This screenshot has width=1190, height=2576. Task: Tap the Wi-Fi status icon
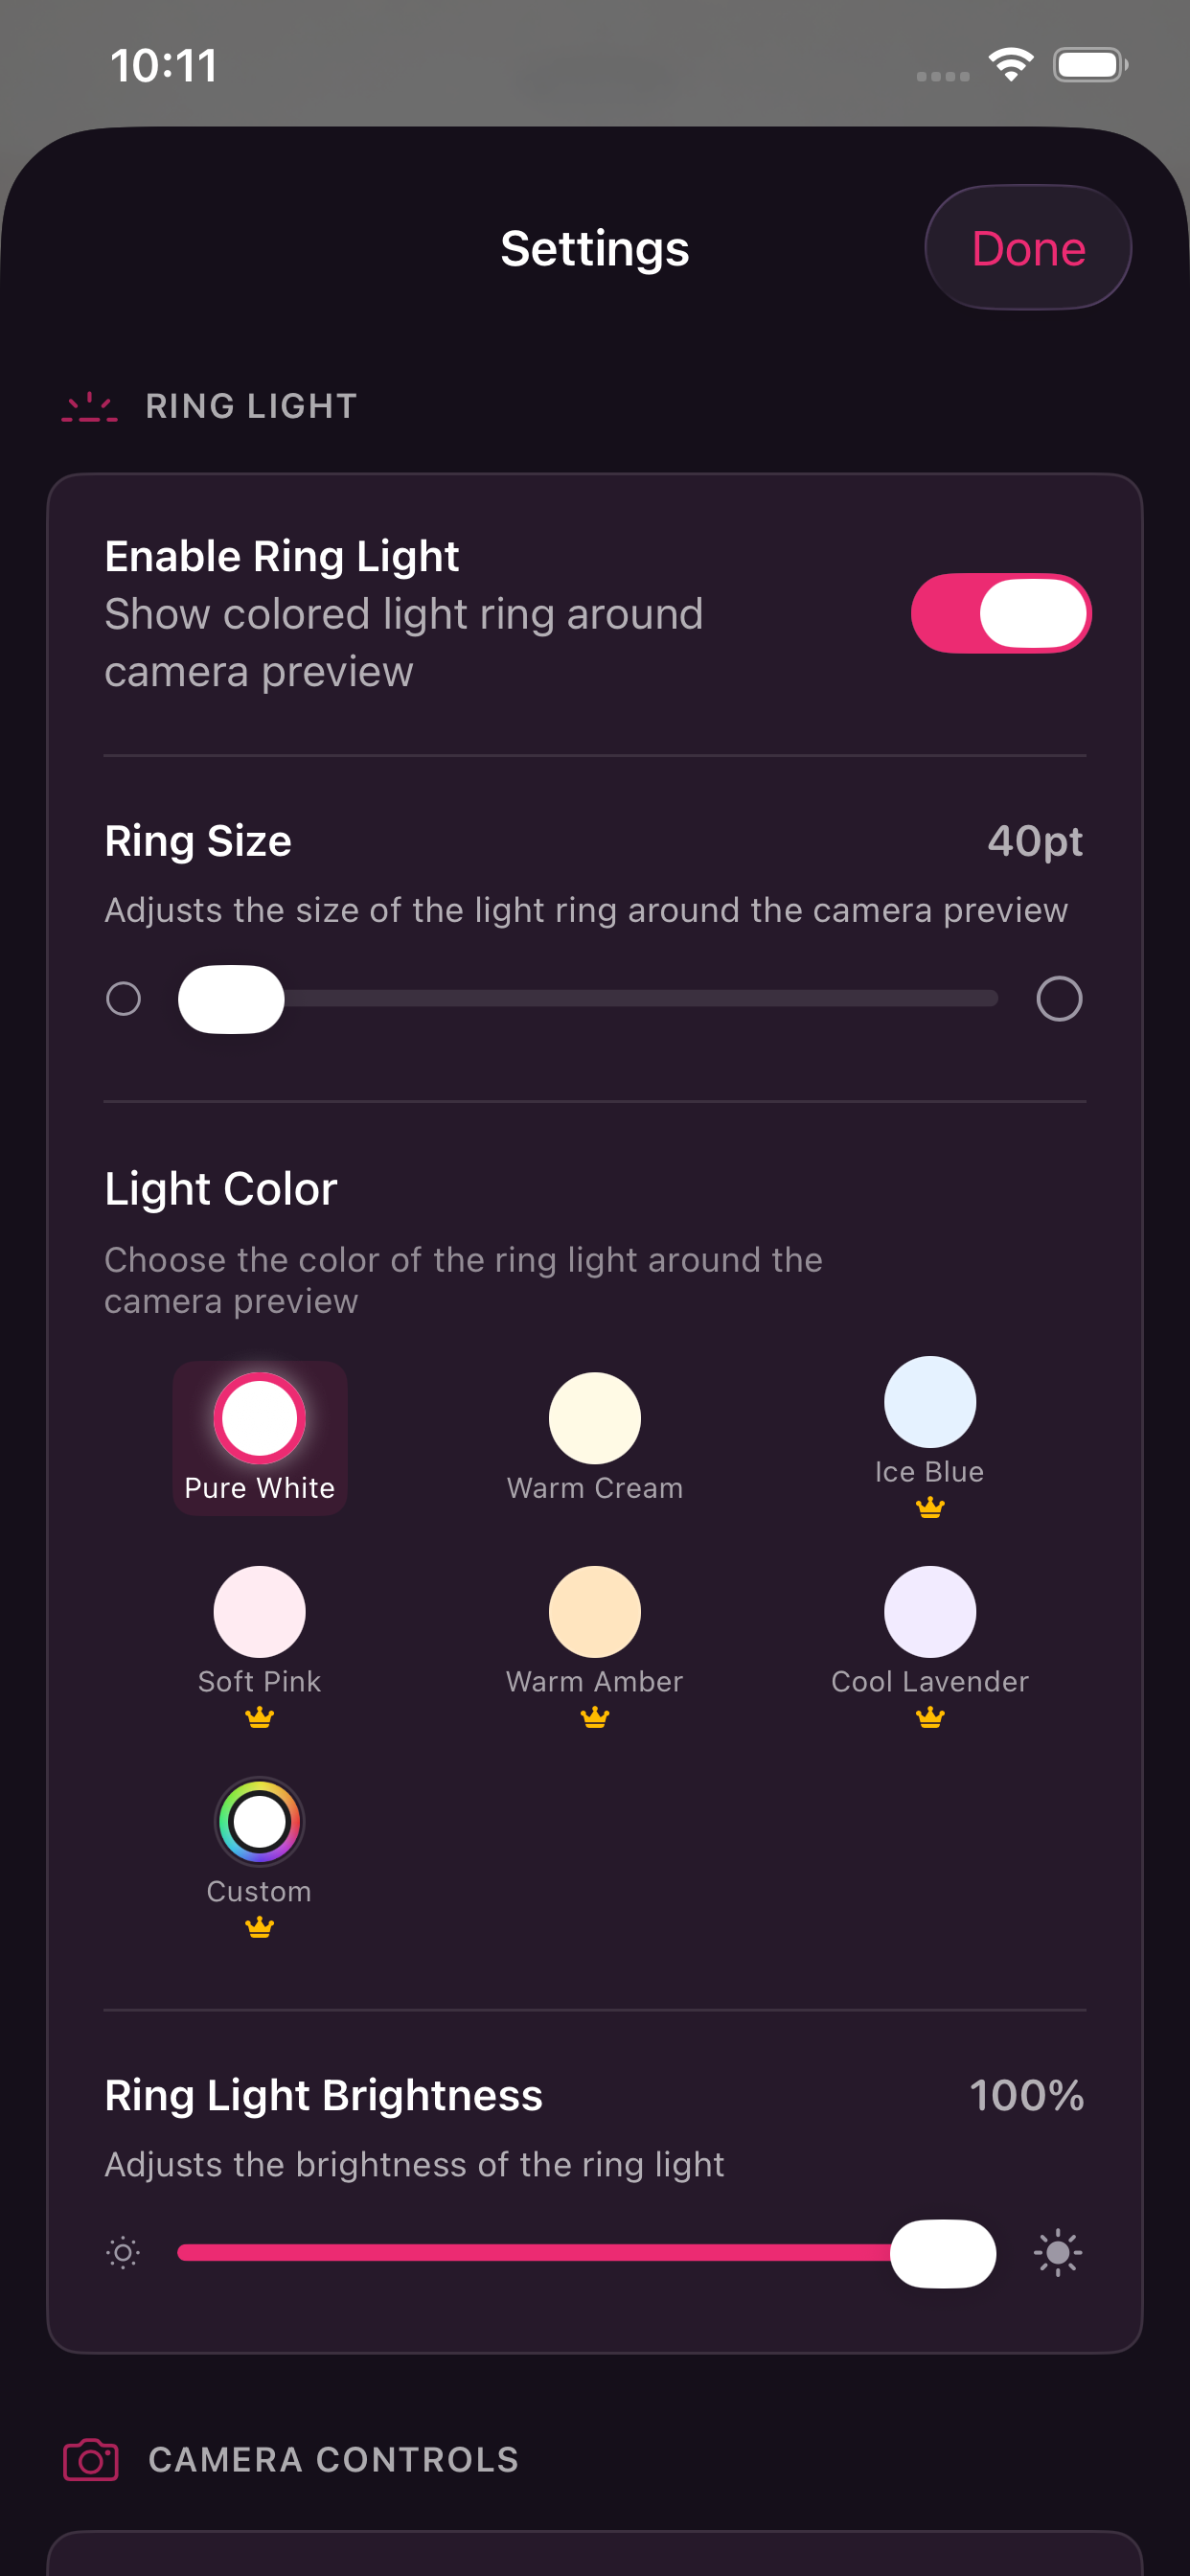[1010, 66]
